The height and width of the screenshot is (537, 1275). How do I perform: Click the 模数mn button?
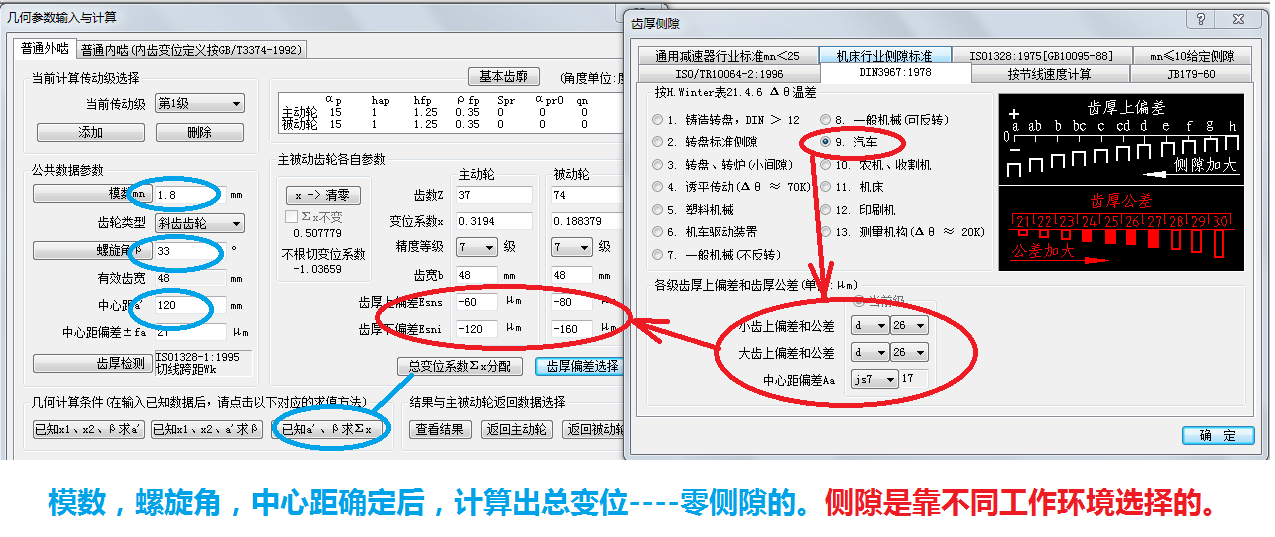coord(92,194)
